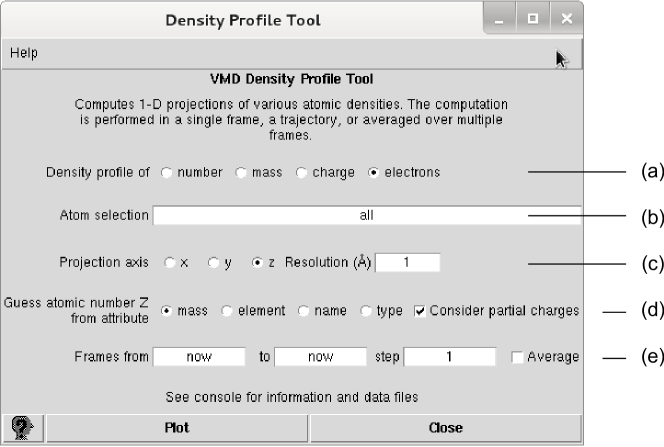Set projection axis to x
Screen dimensions: 664x447
(169, 263)
